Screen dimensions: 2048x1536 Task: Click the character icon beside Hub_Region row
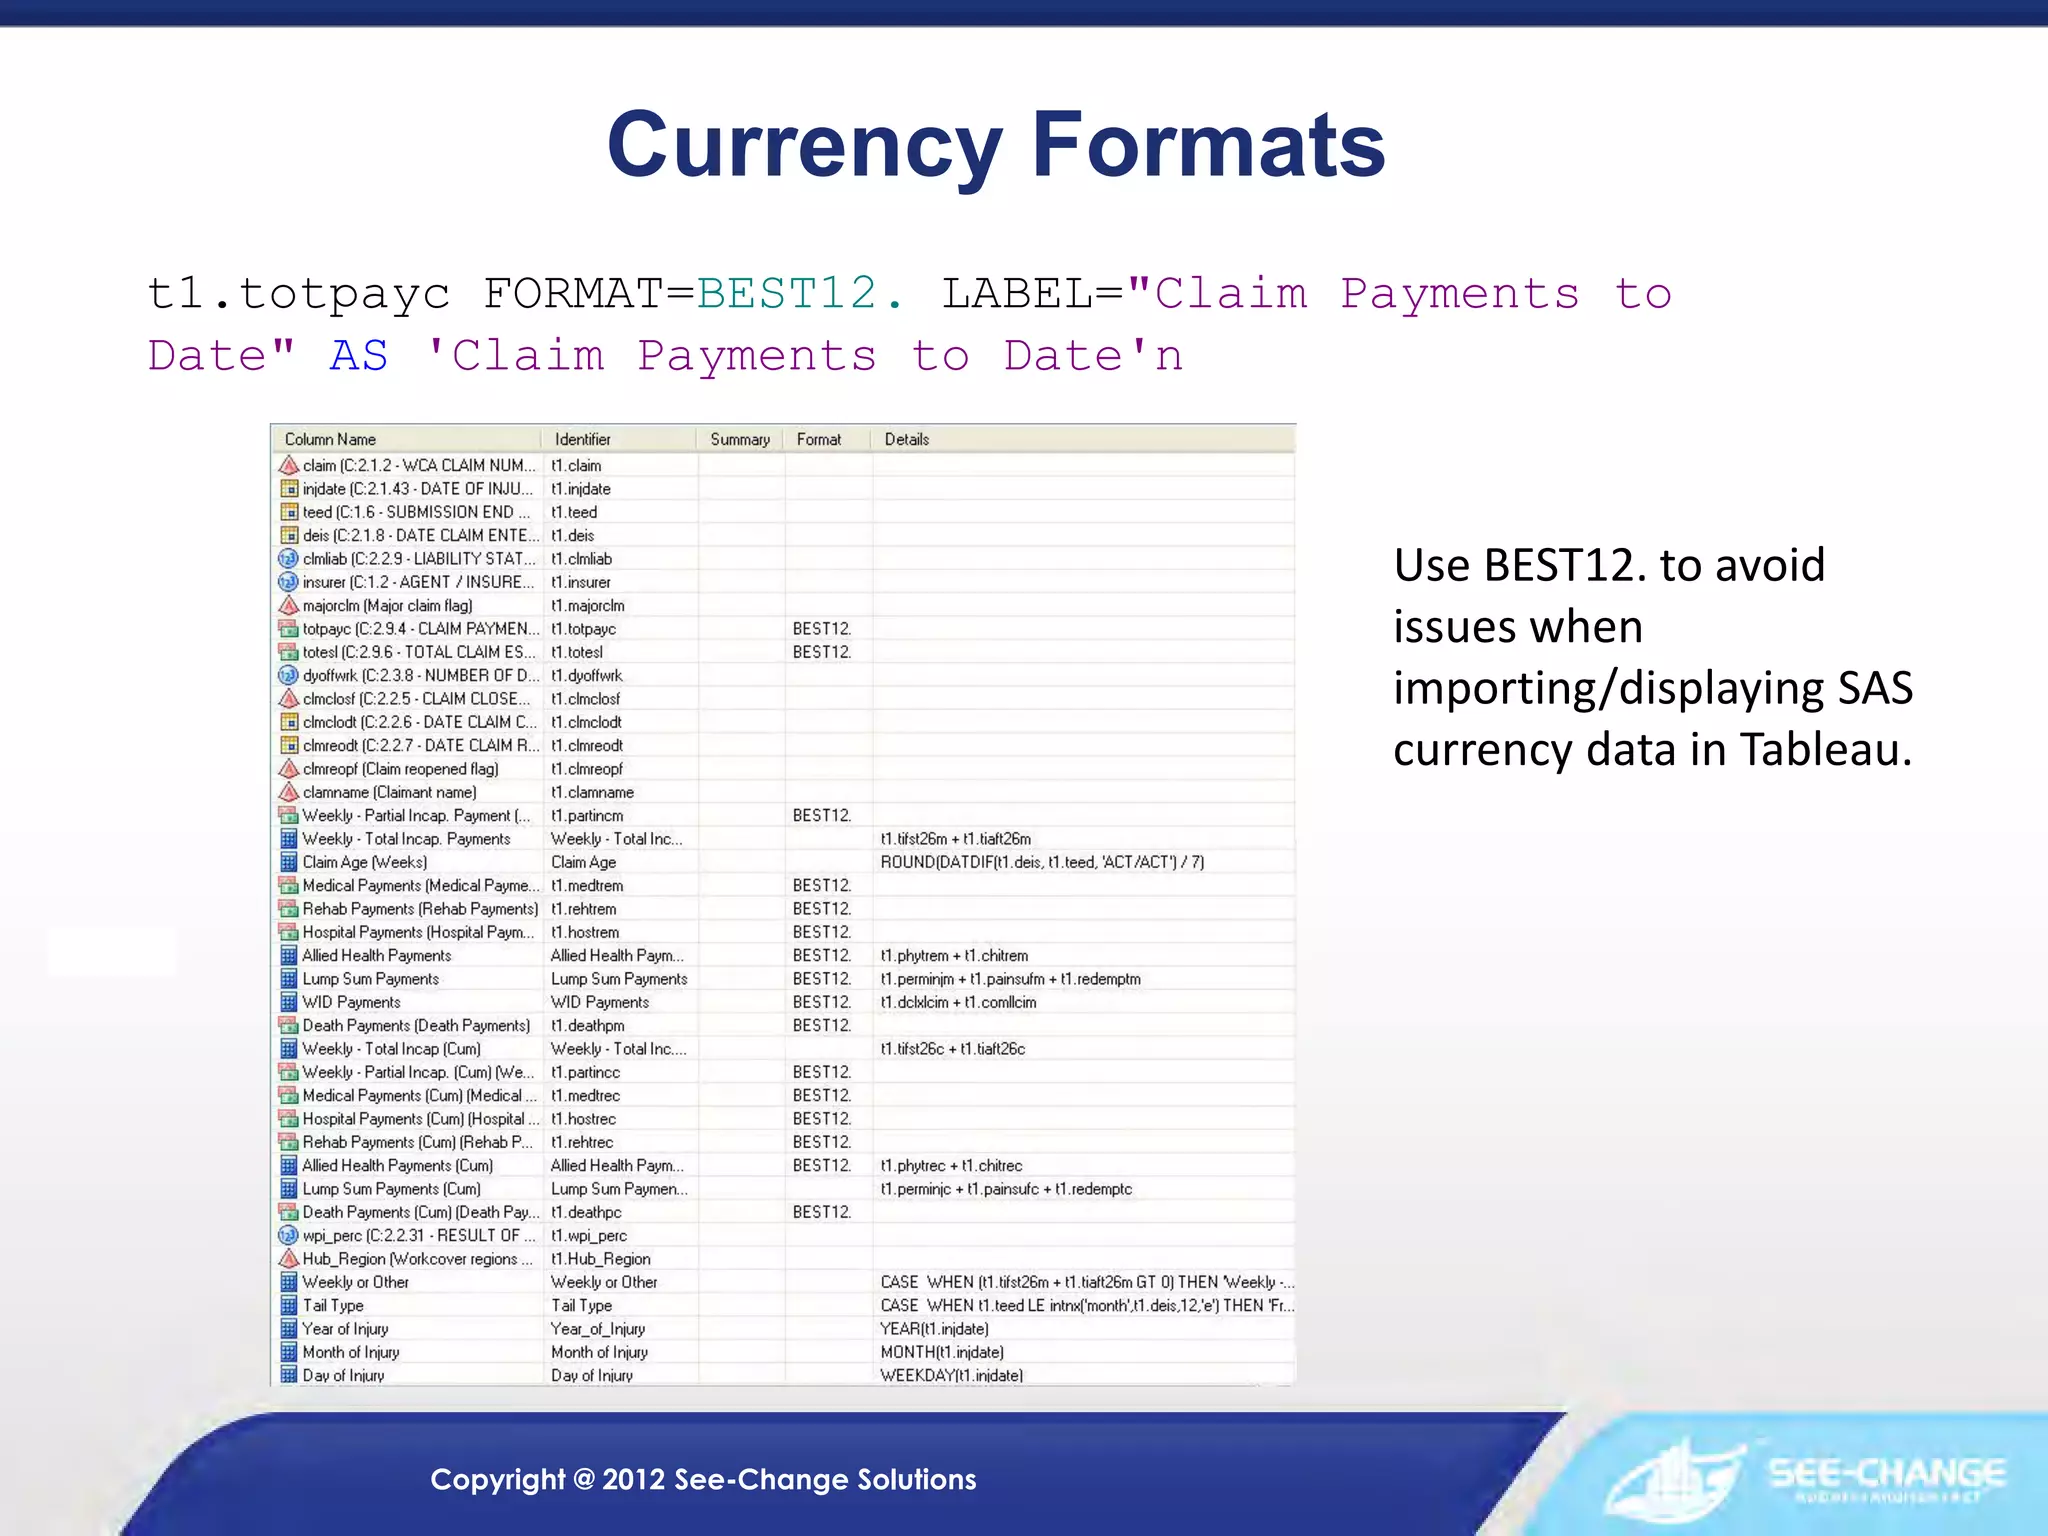coord(288,1258)
